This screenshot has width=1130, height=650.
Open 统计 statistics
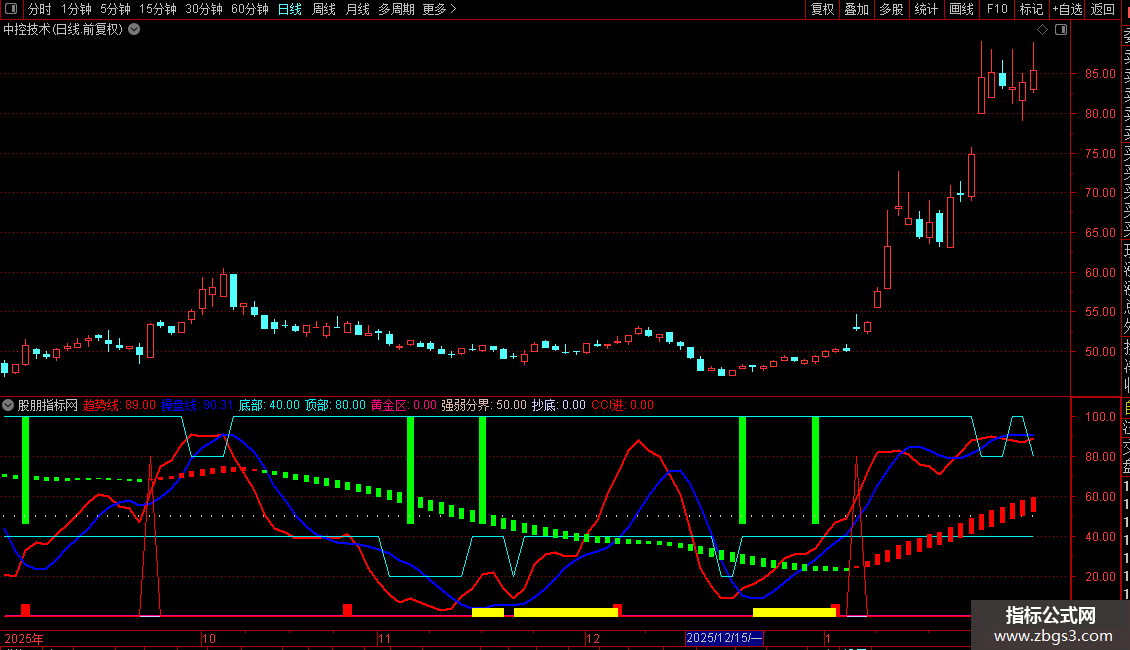pyautogui.click(x=926, y=9)
